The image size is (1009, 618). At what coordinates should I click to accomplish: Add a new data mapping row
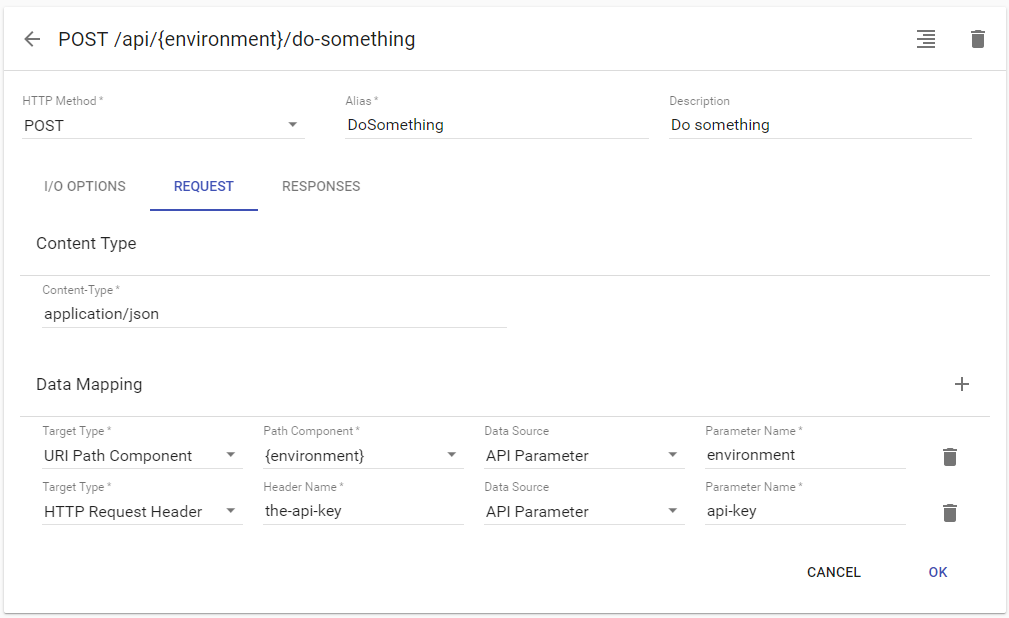[961, 384]
